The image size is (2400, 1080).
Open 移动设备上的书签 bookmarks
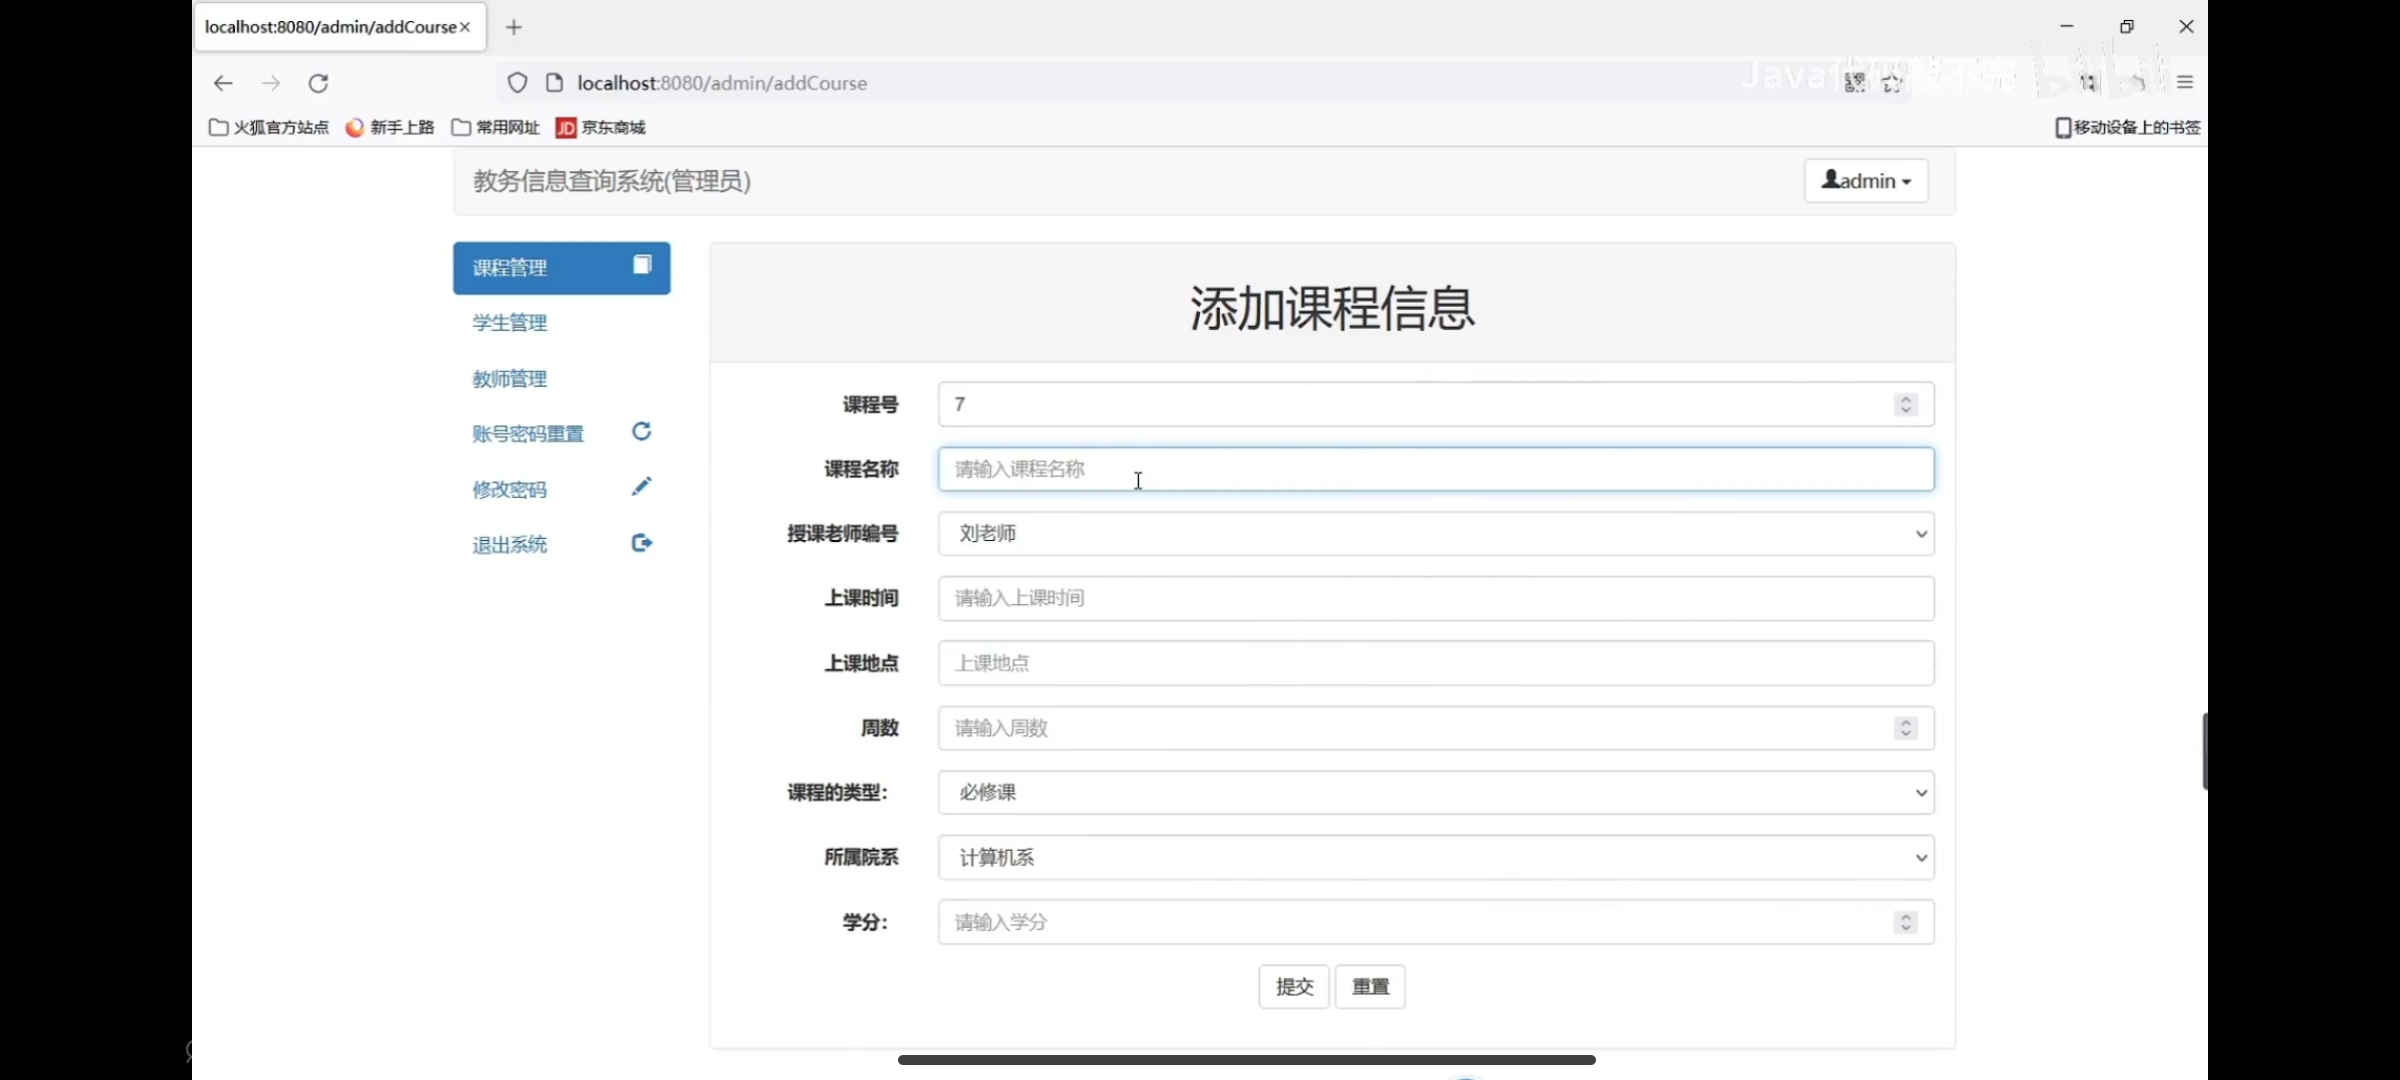[2128, 127]
